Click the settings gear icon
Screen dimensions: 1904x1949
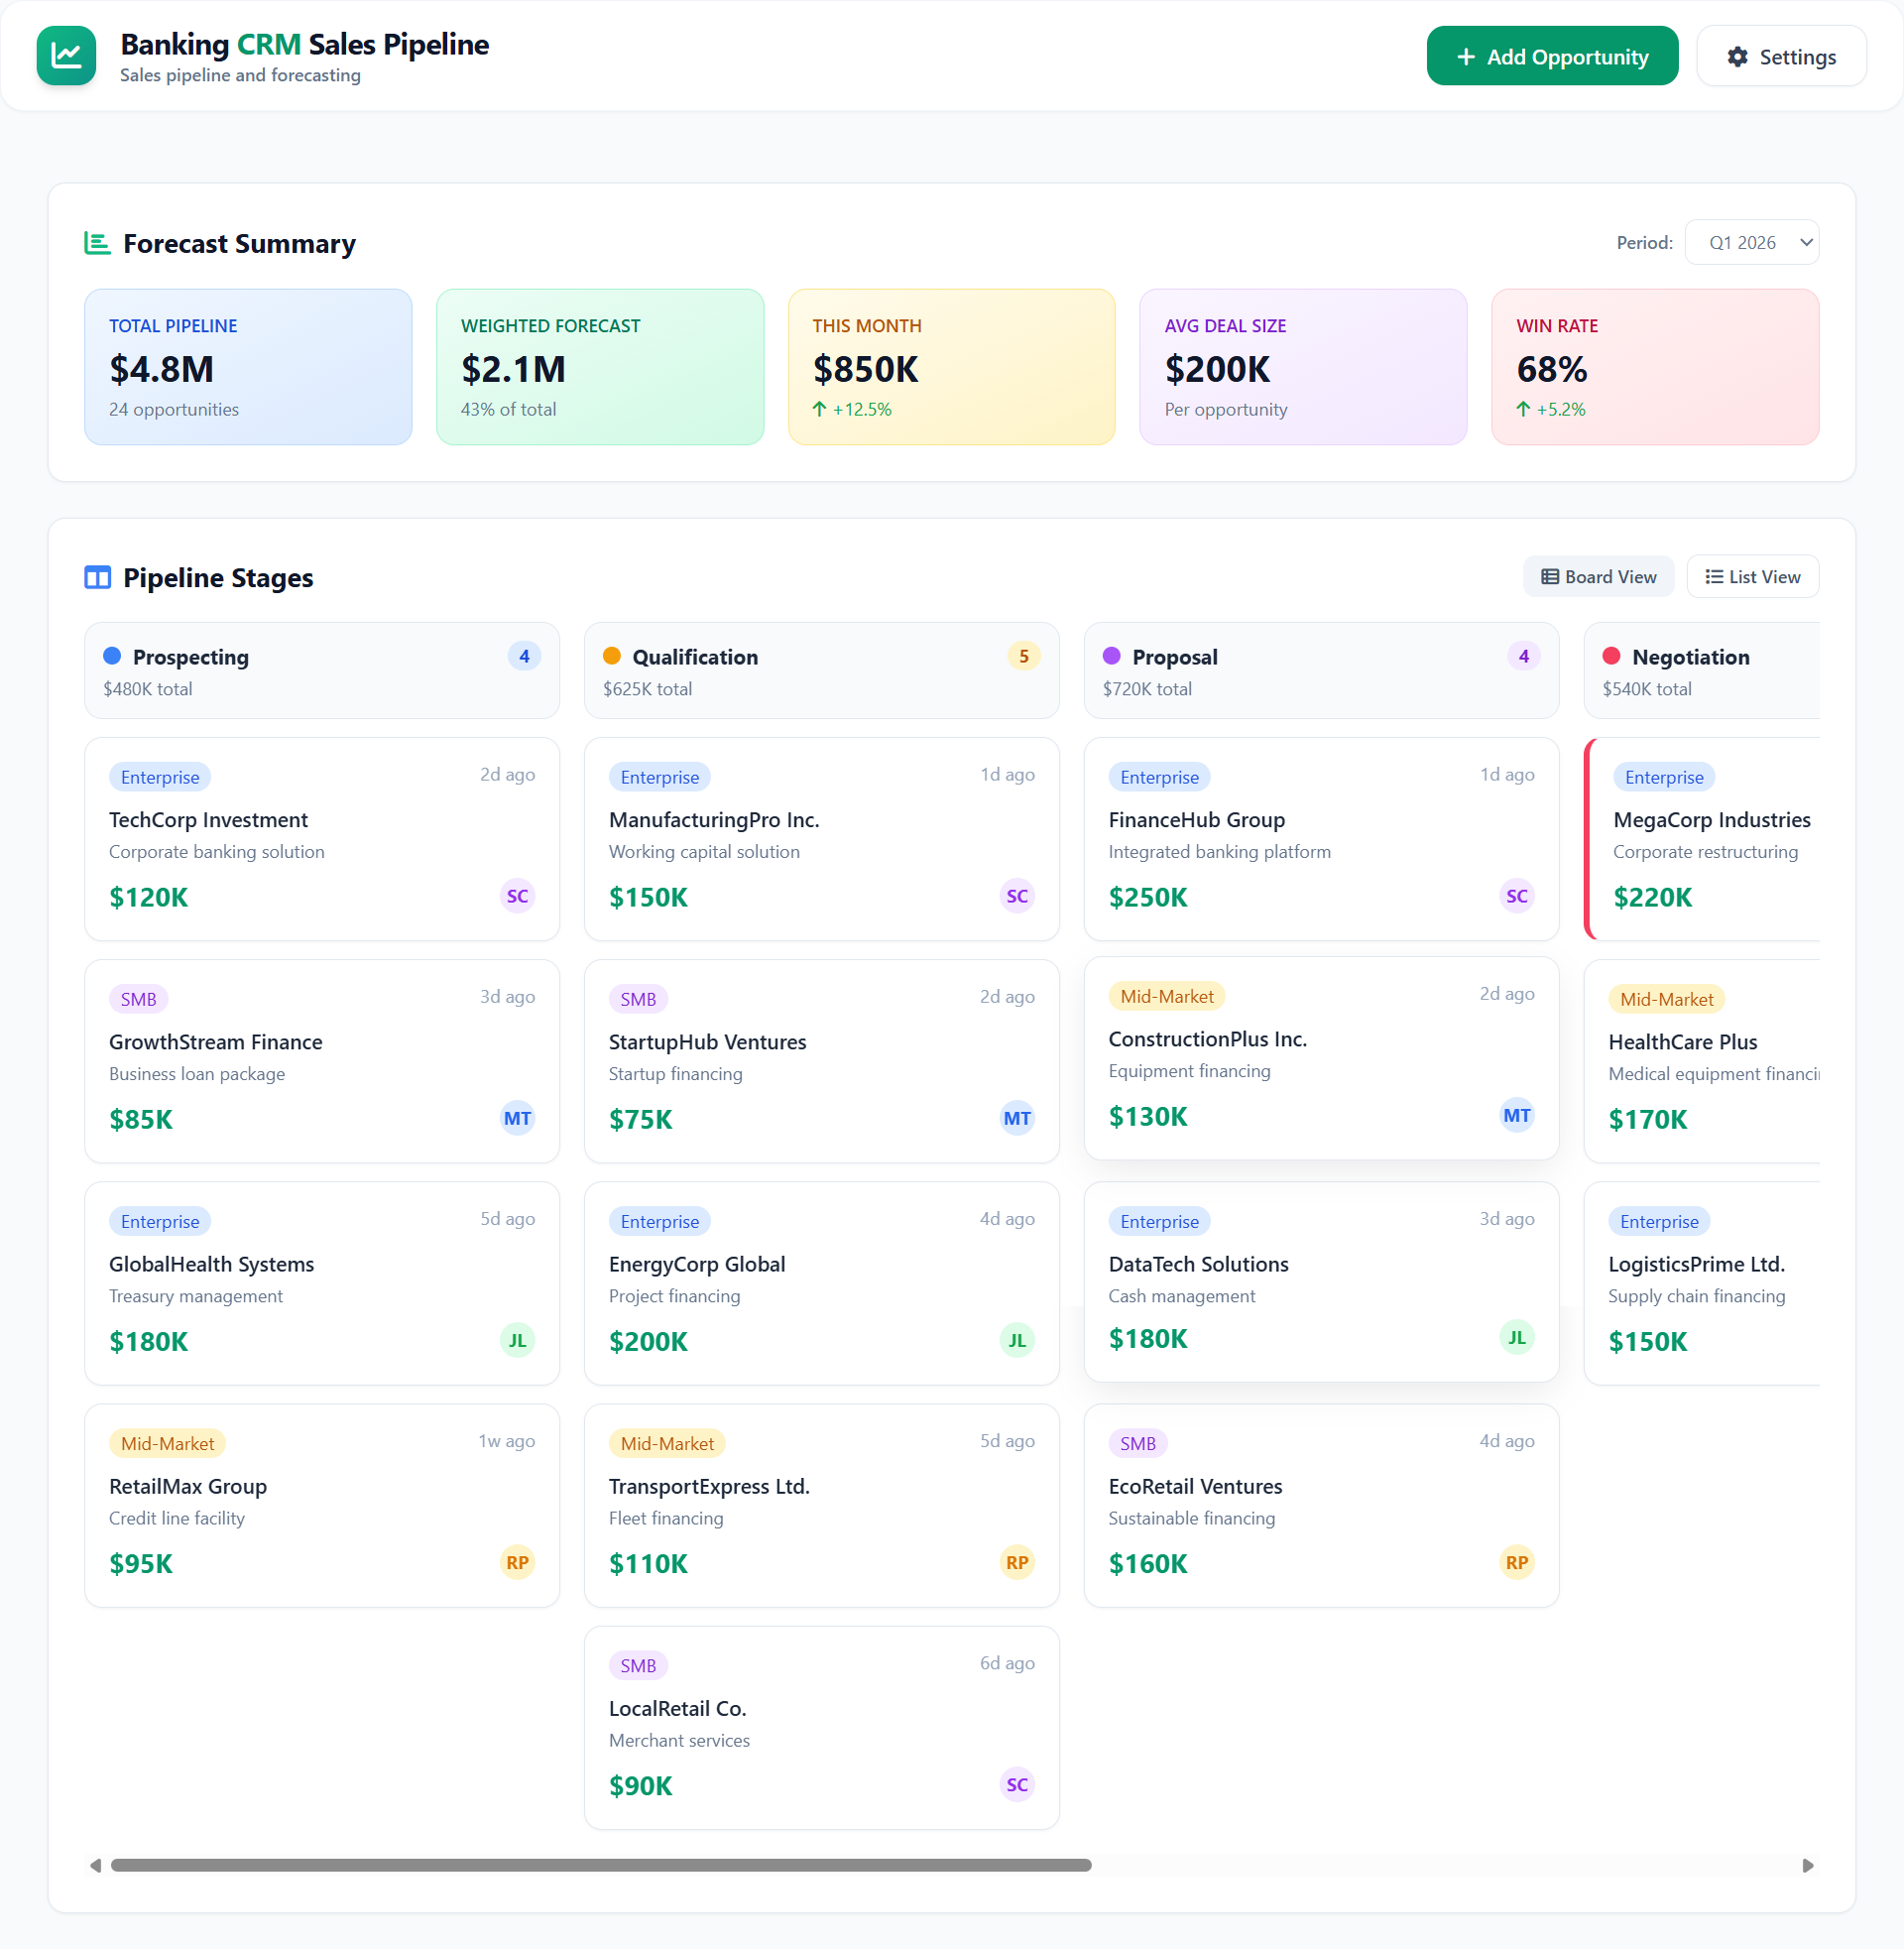(1737, 56)
